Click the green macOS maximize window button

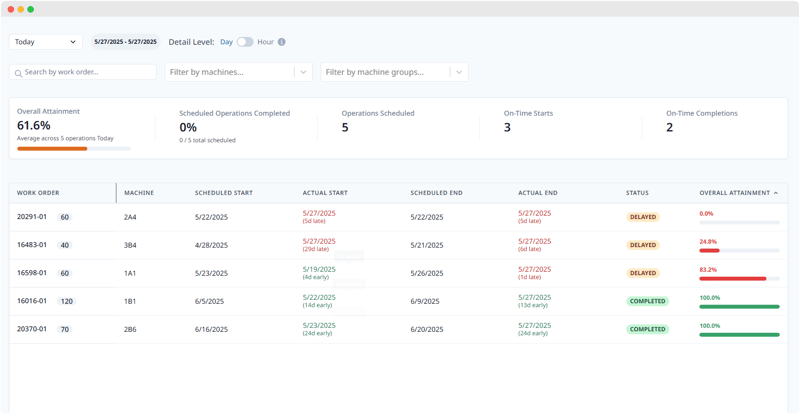[x=31, y=9]
